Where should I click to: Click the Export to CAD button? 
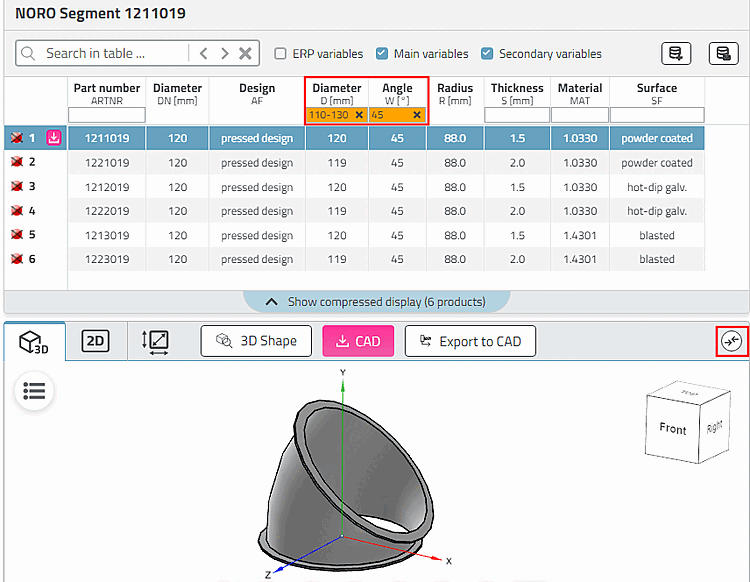(x=470, y=341)
